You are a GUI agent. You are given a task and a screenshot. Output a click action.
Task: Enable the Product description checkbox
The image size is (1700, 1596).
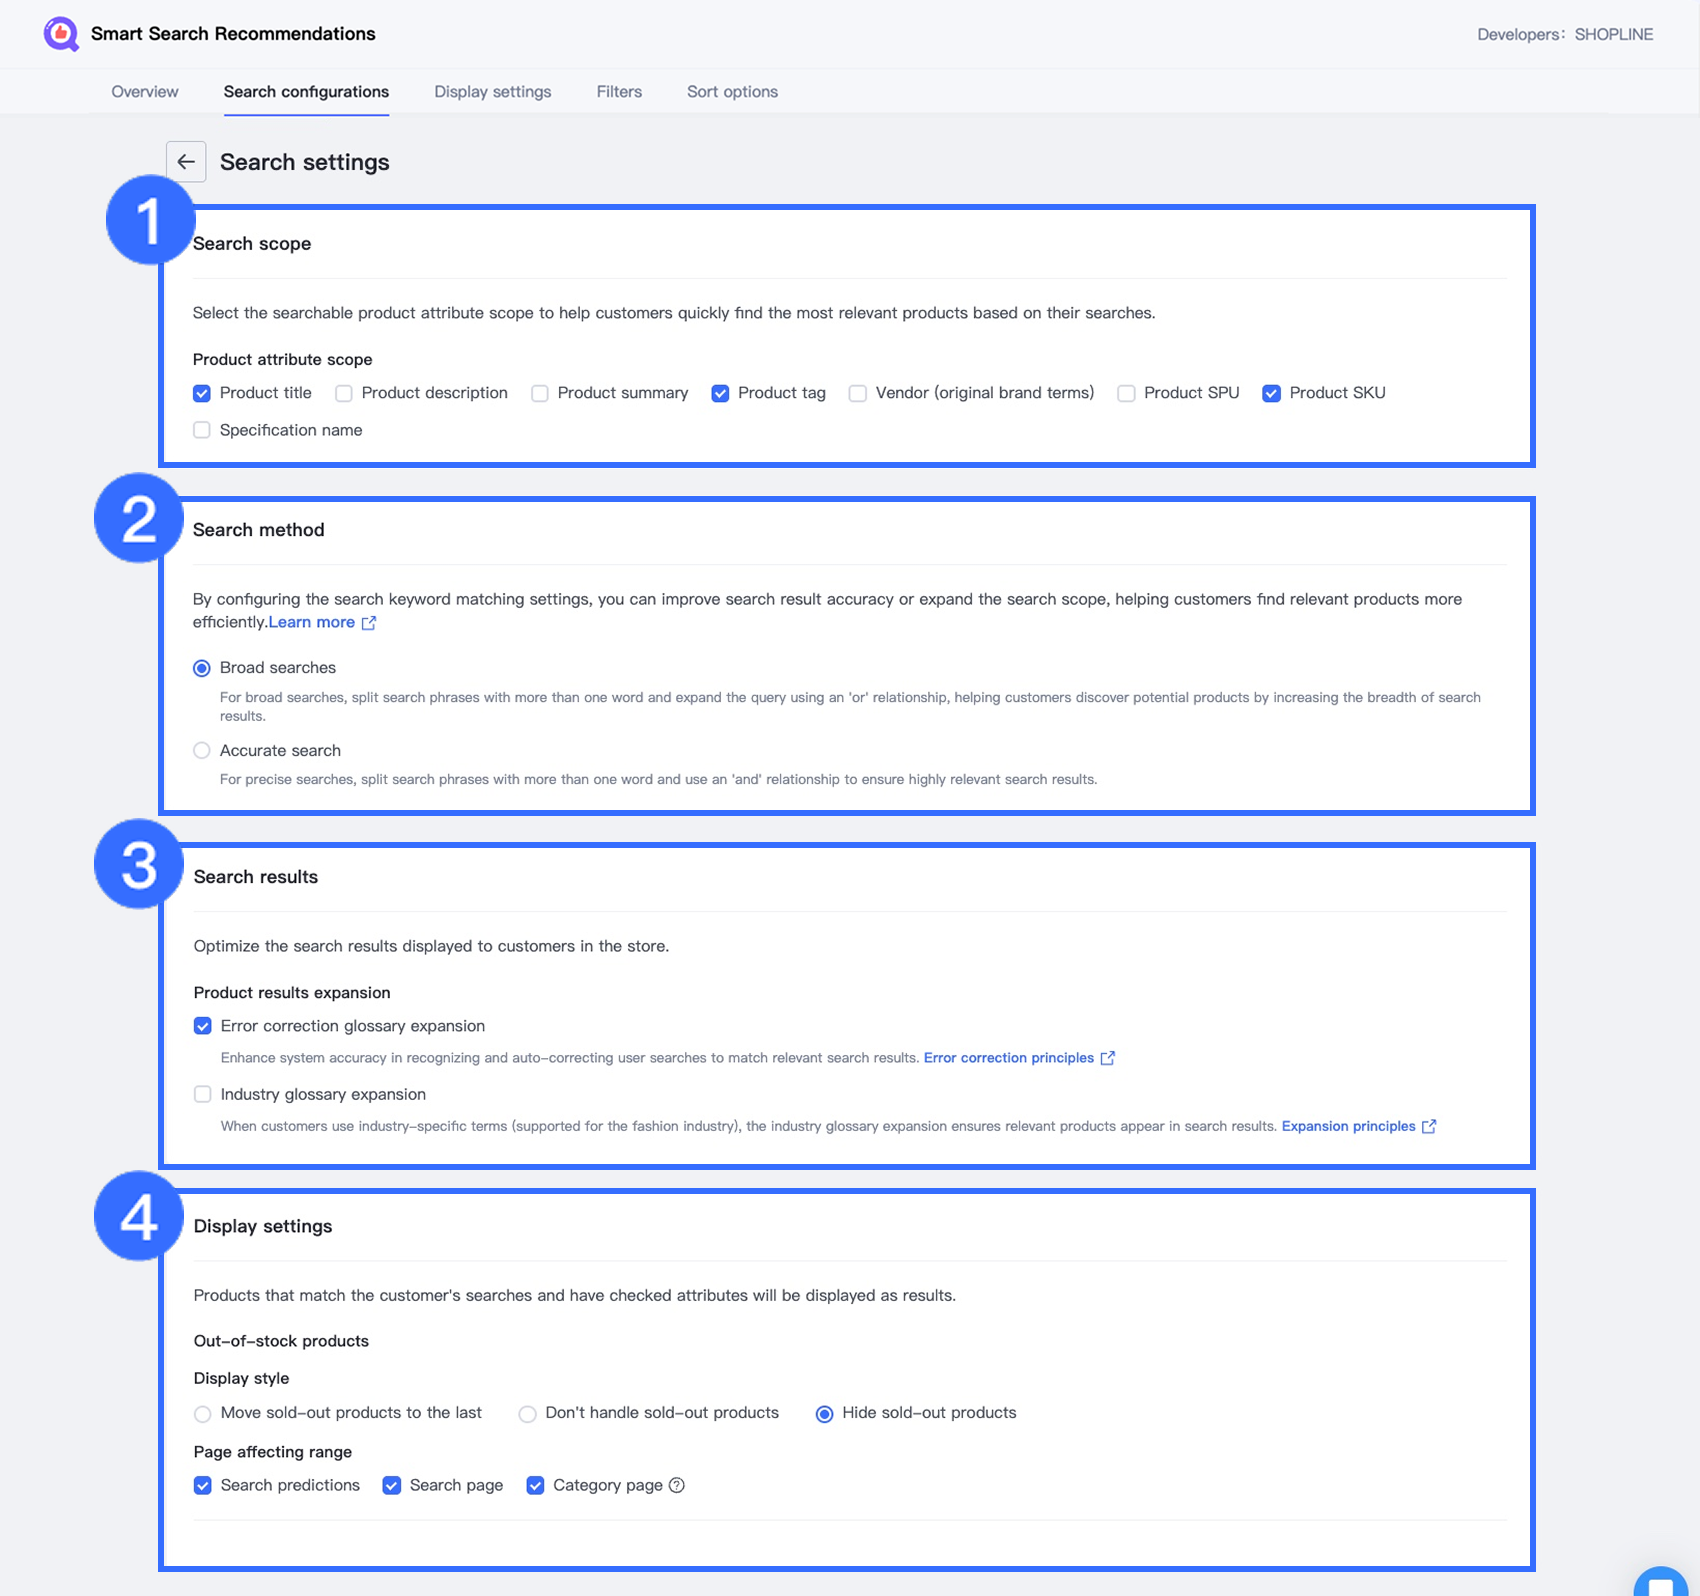click(344, 393)
